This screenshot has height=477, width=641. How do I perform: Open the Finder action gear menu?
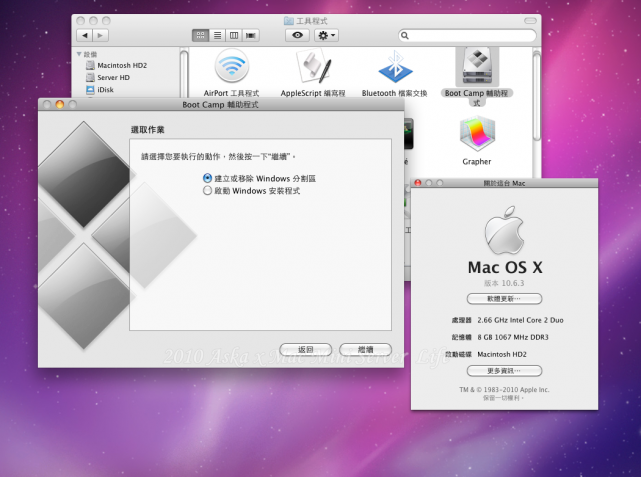click(x=326, y=36)
